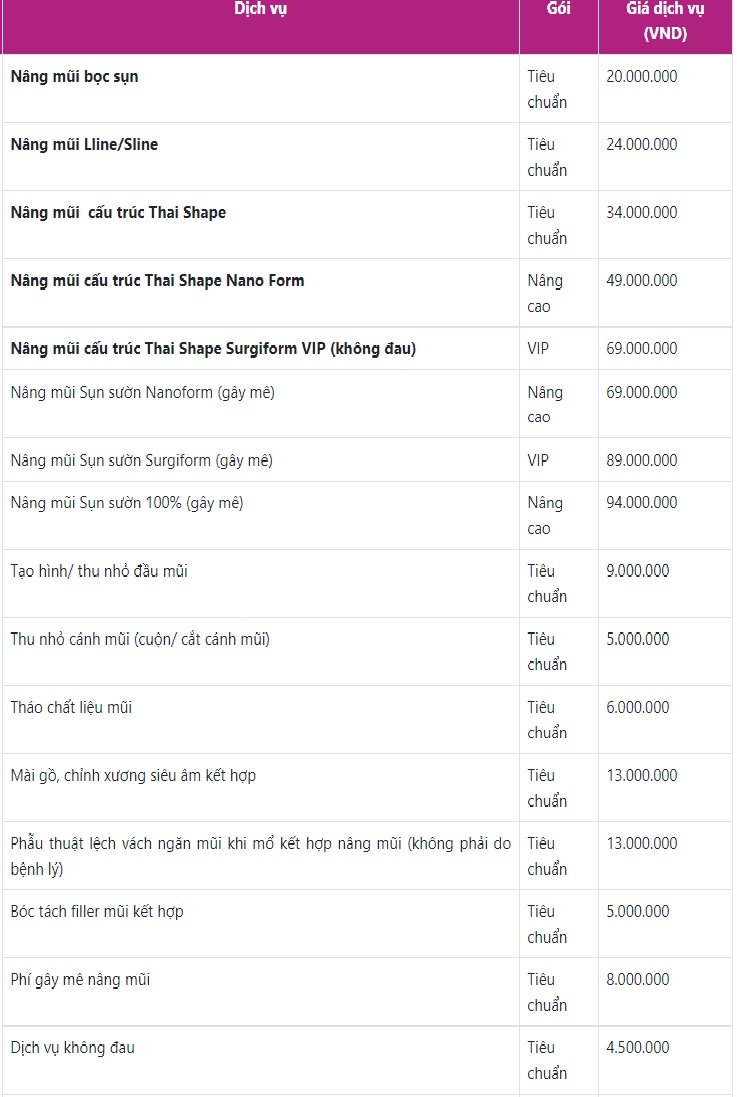Click Thu nhỏ cánh mũi service text
This screenshot has height=1097, width=737.
tap(140, 639)
